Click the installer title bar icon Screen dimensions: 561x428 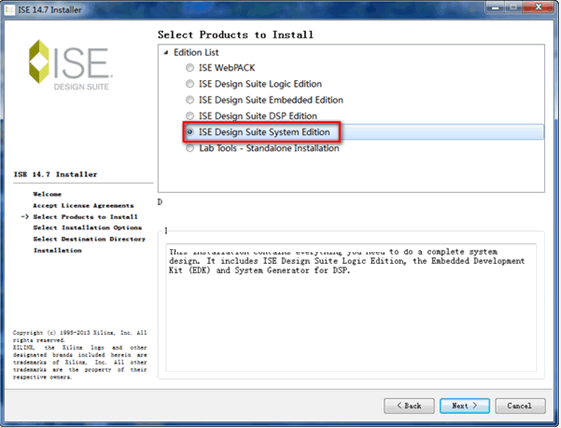[9, 10]
